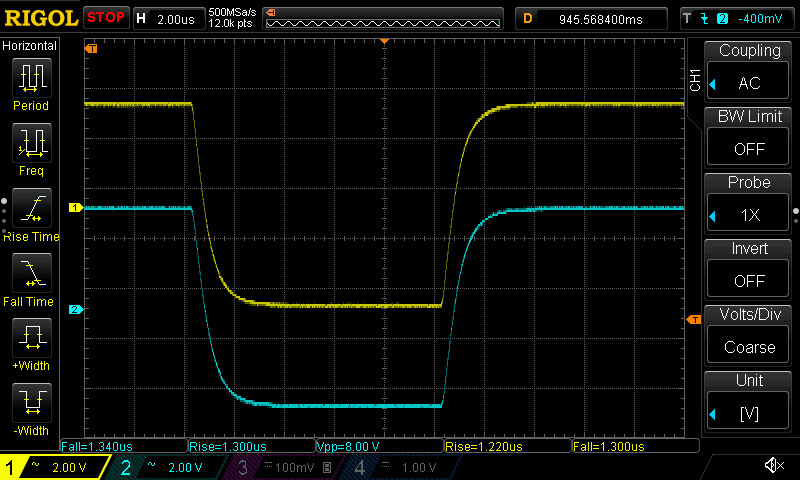Select channel 3 tab at bottom
Viewport: 800px width, 480px height.
coord(285,467)
